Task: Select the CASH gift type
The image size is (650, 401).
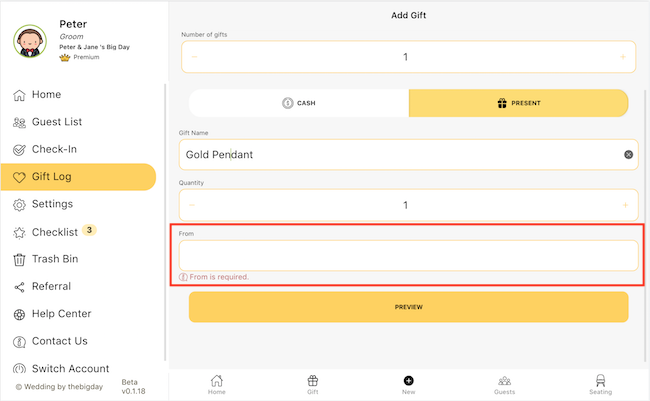Action: tap(299, 103)
